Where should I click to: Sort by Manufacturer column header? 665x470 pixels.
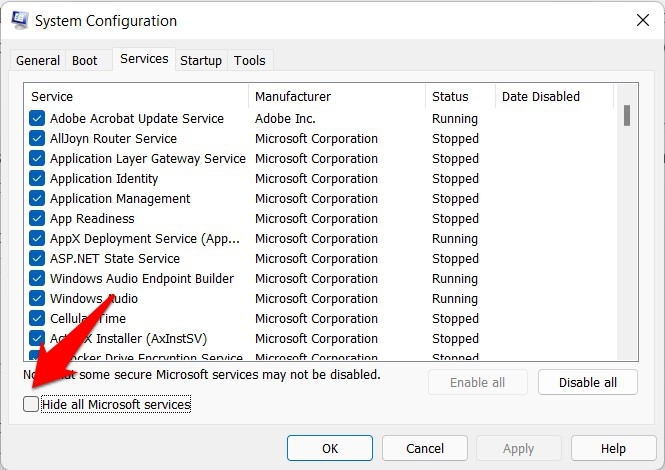coord(337,96)
